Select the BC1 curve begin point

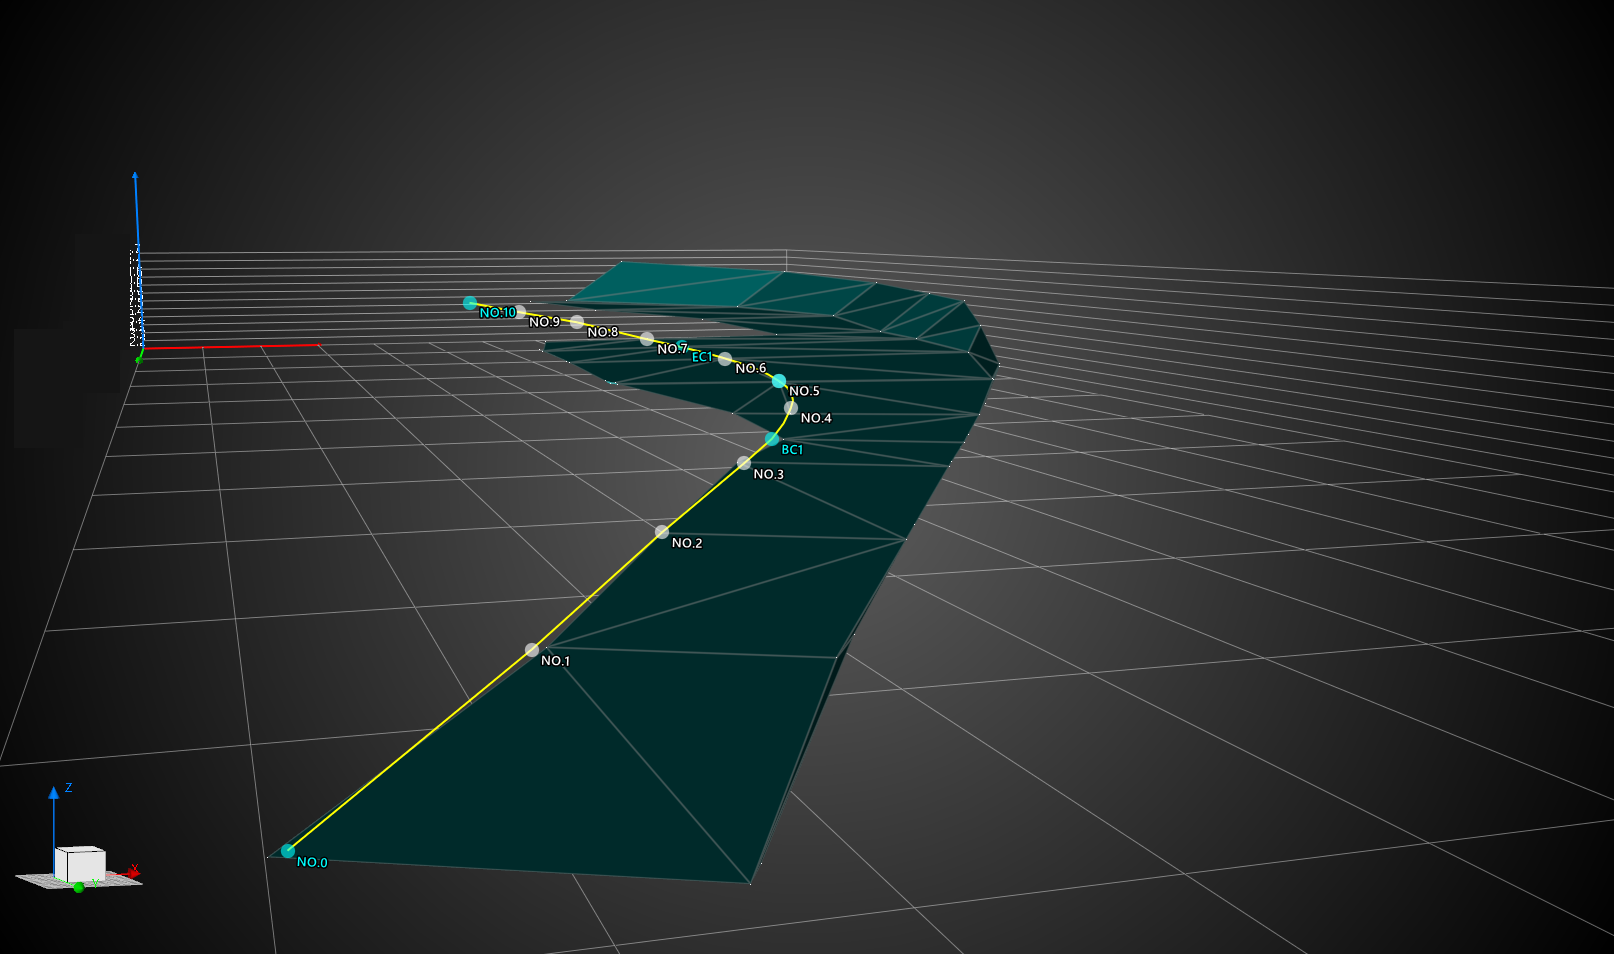point(772,439)
